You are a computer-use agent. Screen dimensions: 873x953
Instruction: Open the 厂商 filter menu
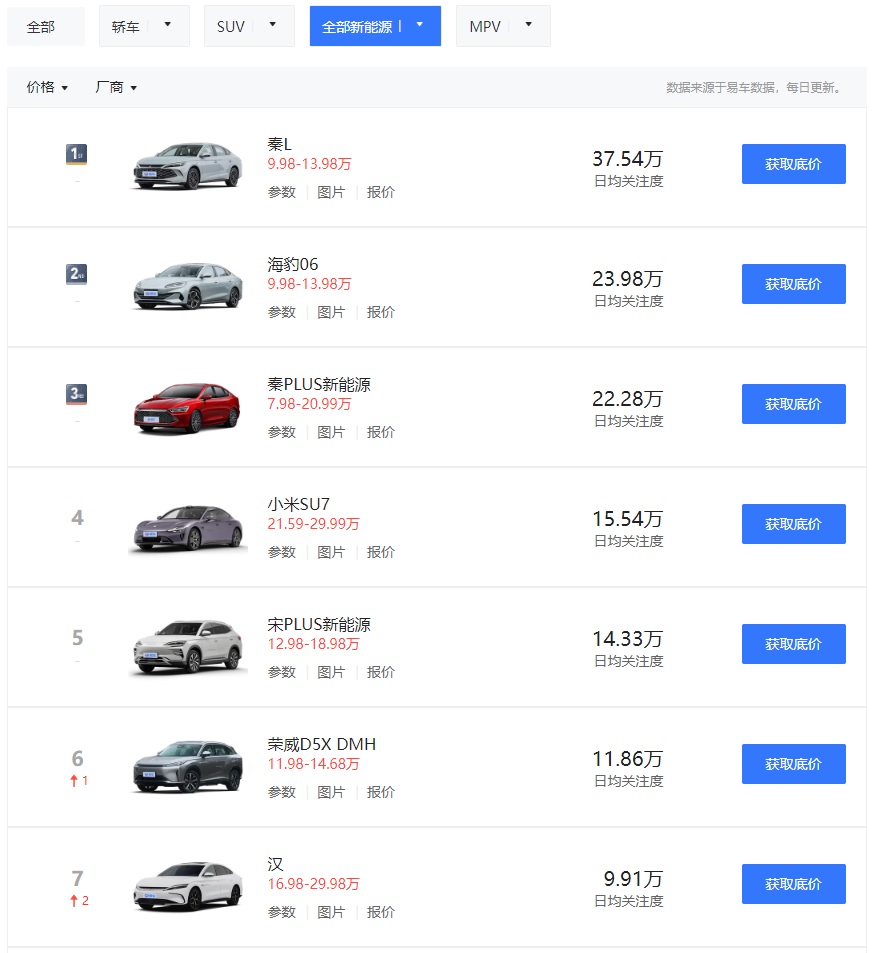[x=115, y=87]
